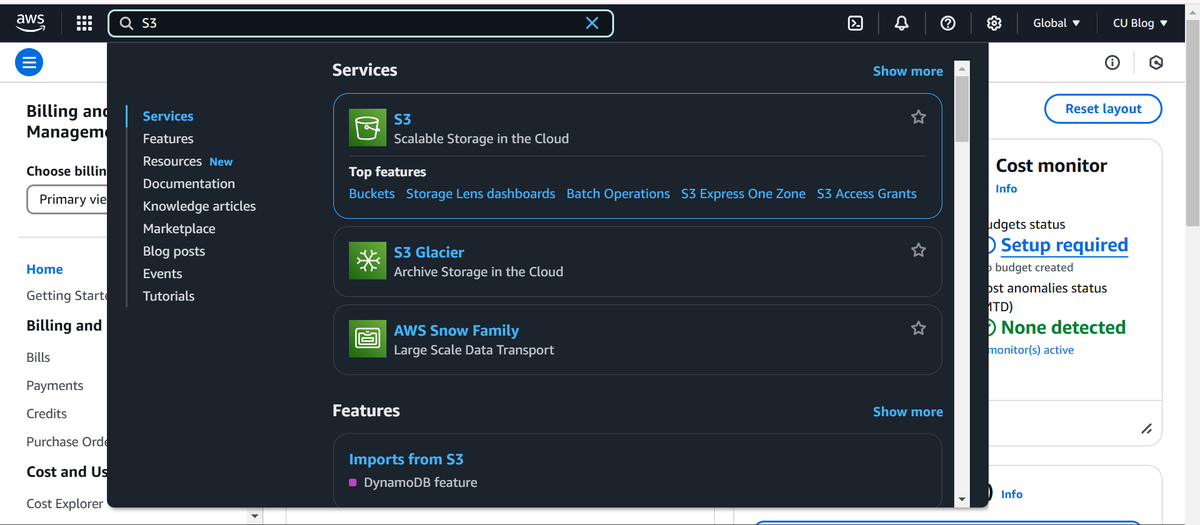Open the services grid menu icon
Image resolution: width=1200 pixels, height=525 pixels.
85,23
